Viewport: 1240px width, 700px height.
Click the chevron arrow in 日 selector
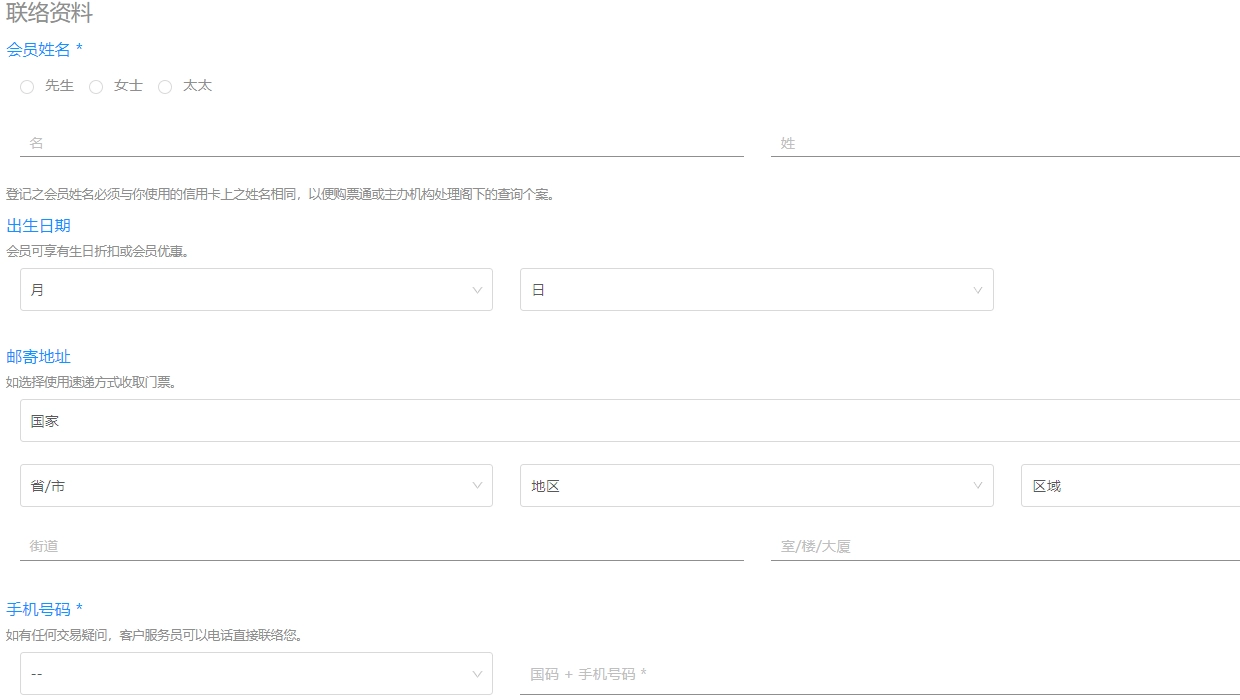978,290
